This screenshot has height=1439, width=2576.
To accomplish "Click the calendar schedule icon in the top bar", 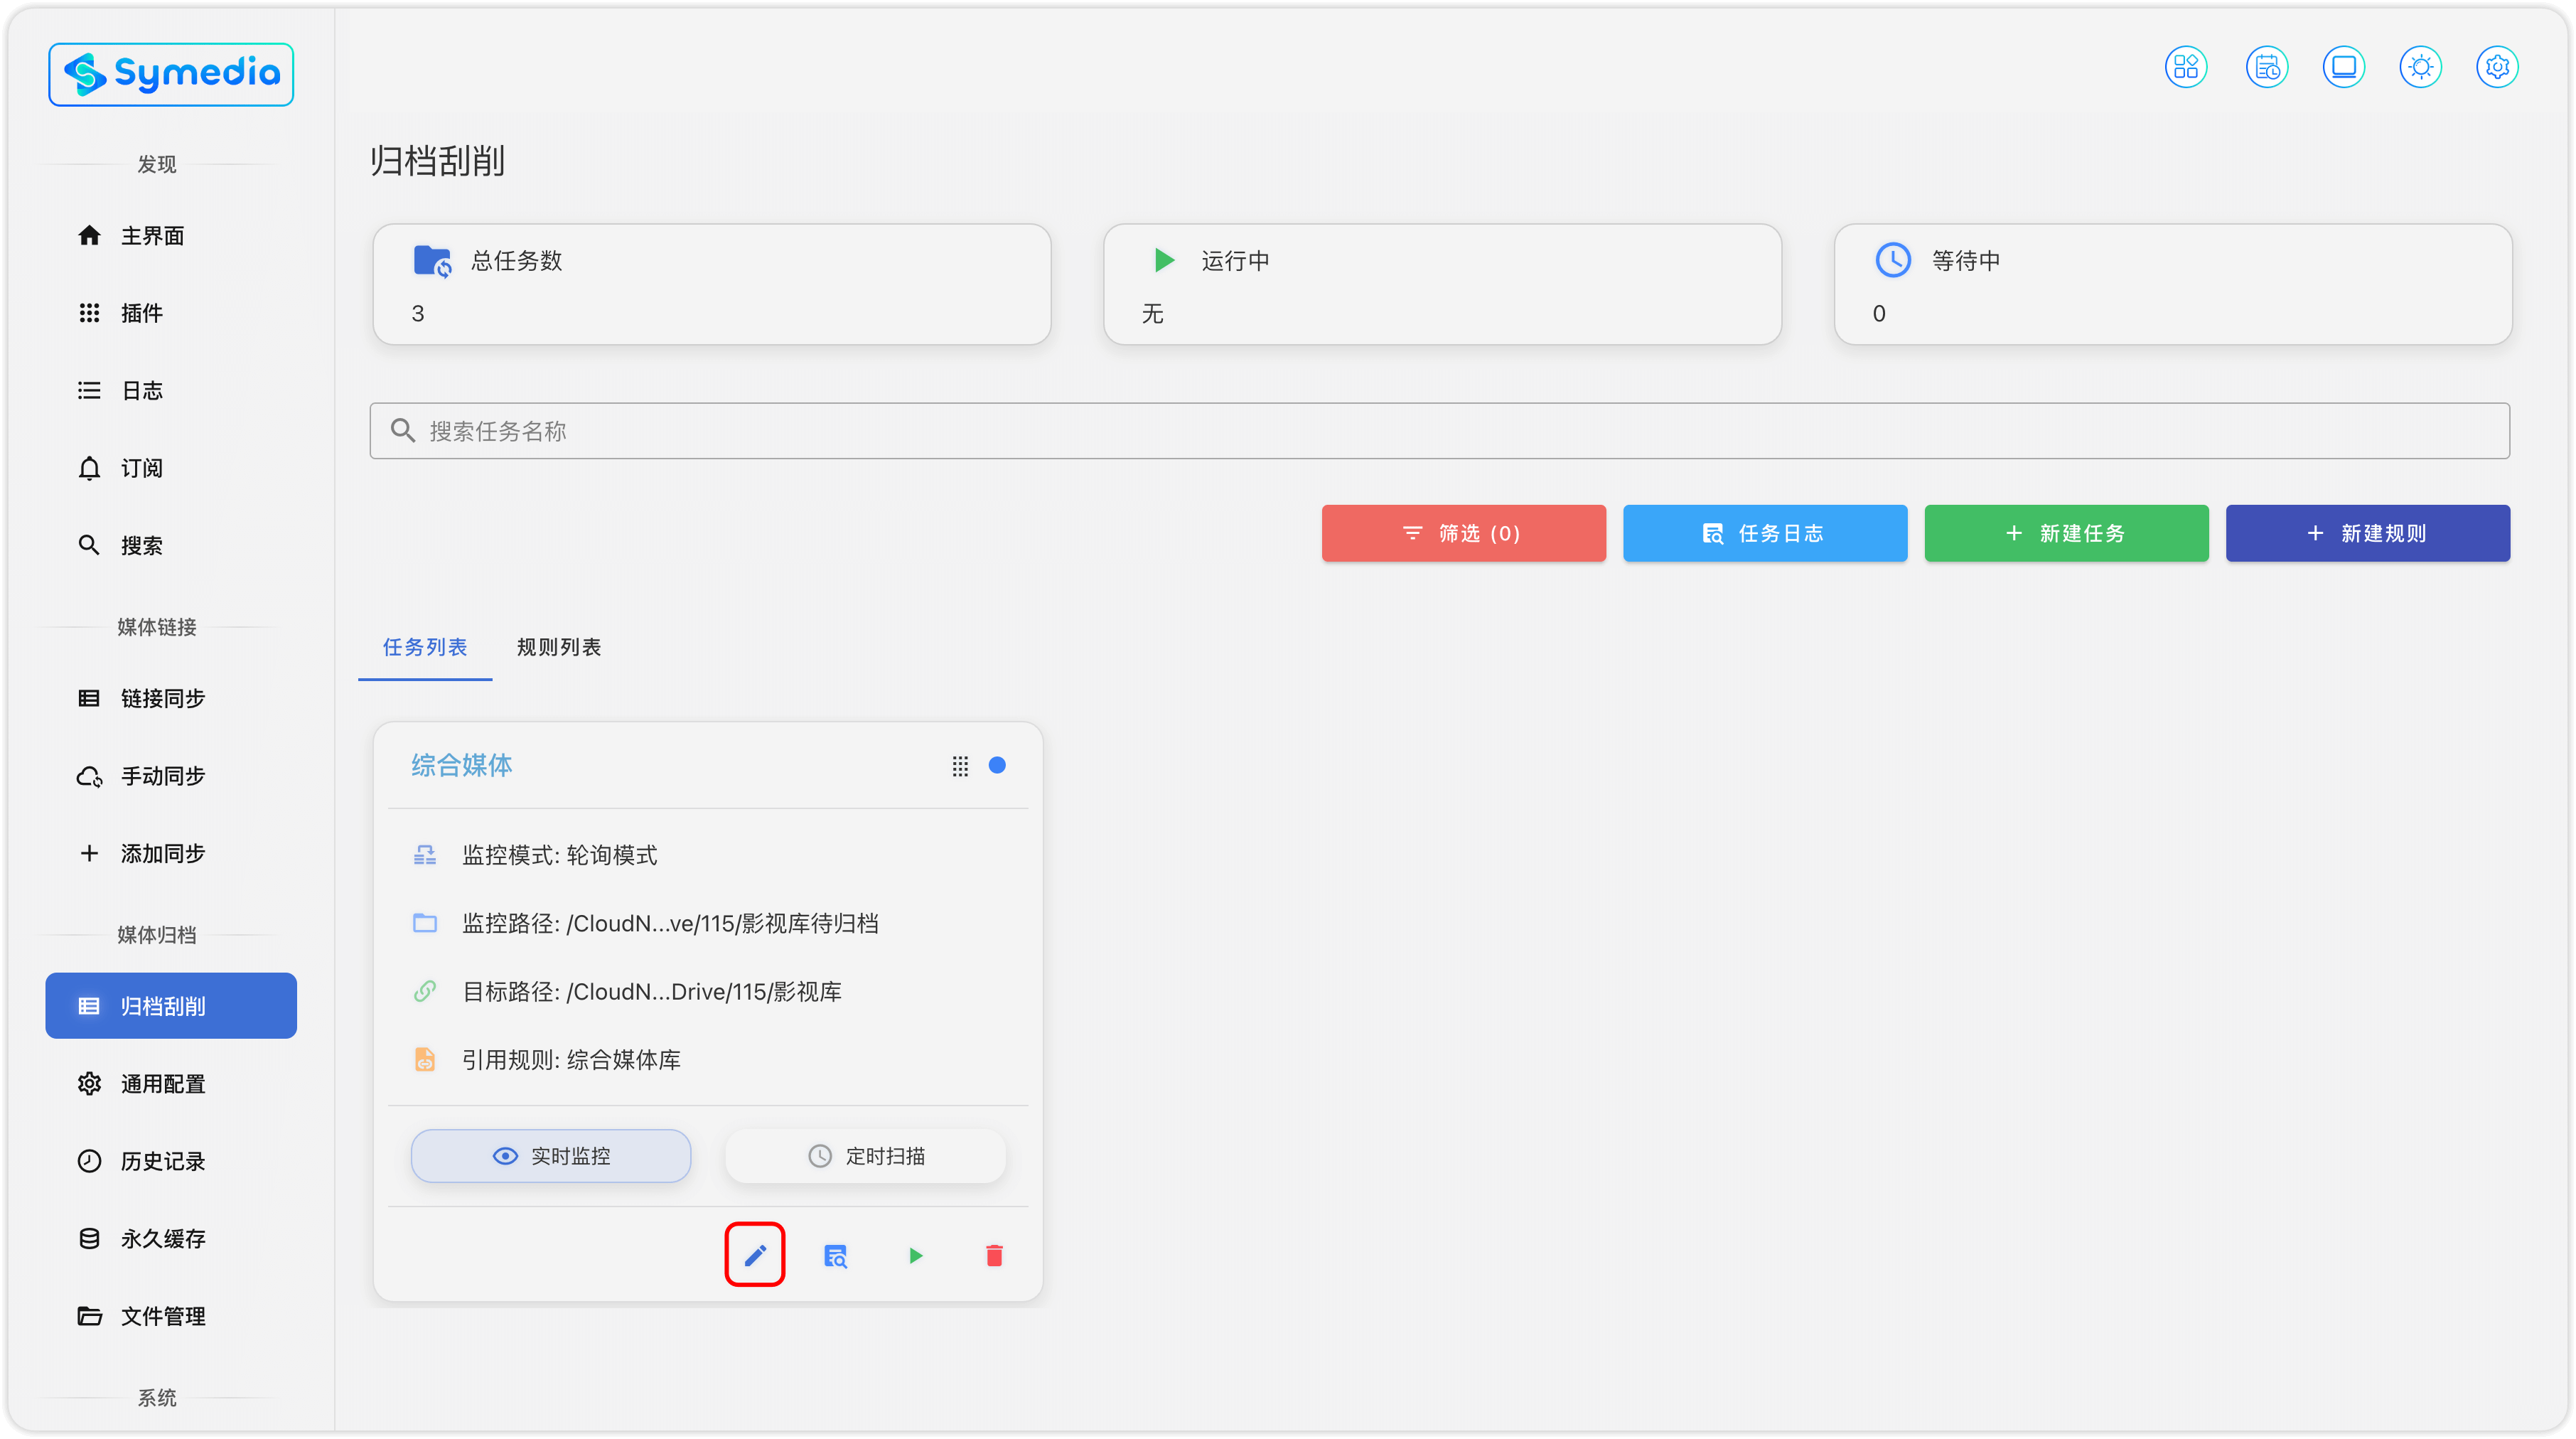I will click(2266, 67).
